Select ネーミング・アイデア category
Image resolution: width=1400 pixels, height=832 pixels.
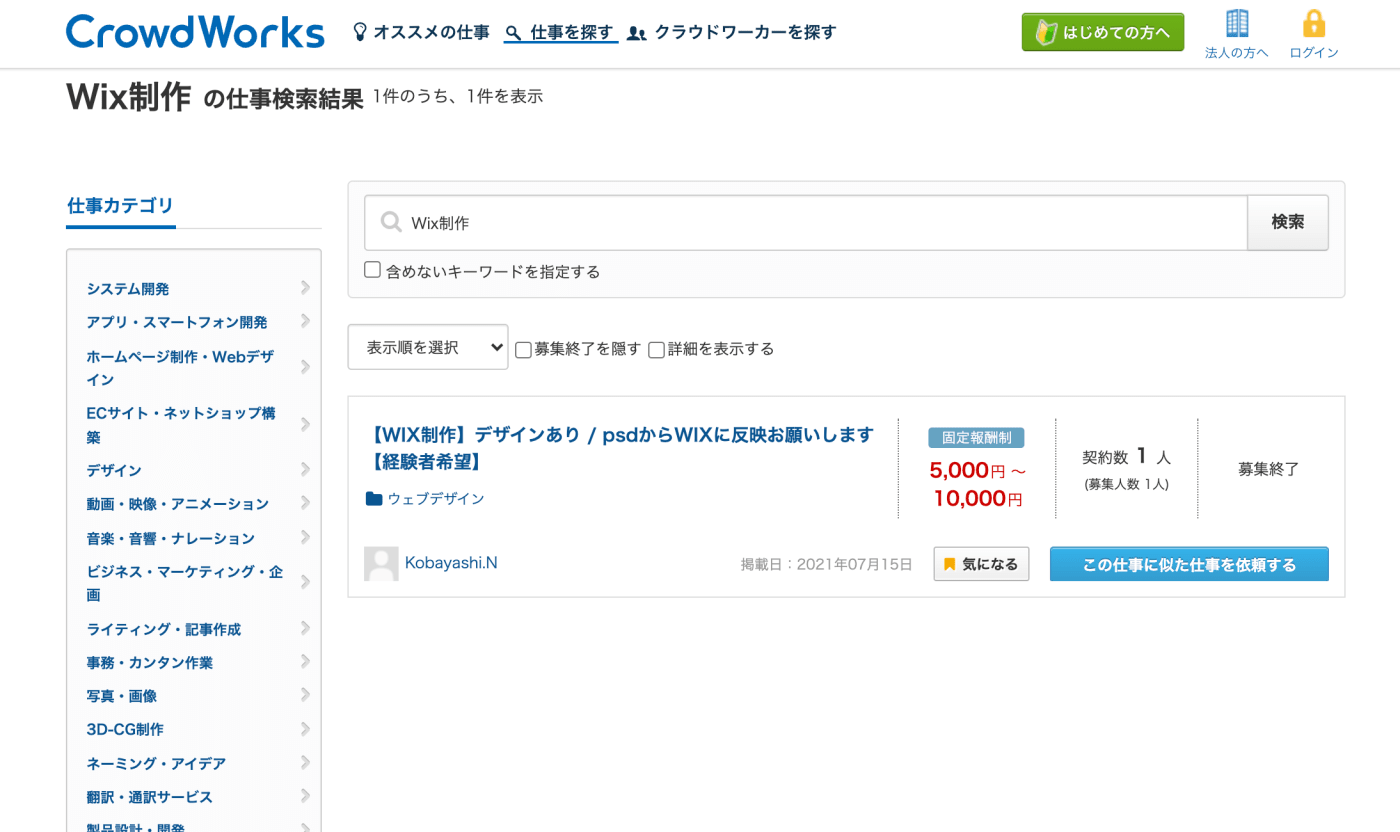tap(156, 763)
